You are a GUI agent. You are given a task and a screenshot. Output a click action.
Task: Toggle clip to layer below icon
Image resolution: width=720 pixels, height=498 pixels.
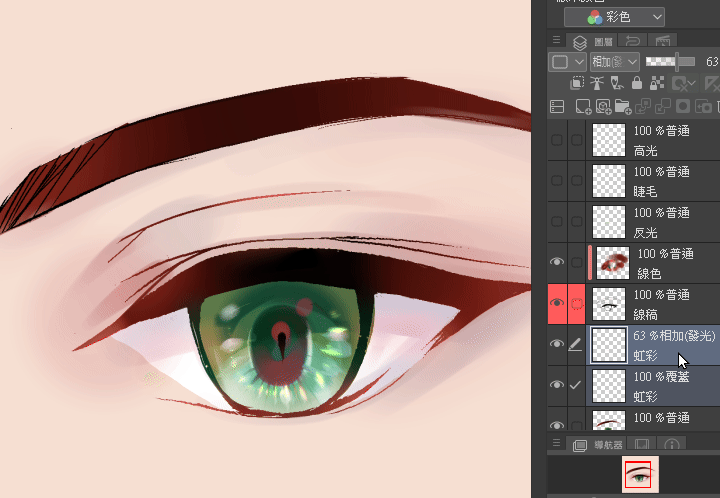coord(577,83)
